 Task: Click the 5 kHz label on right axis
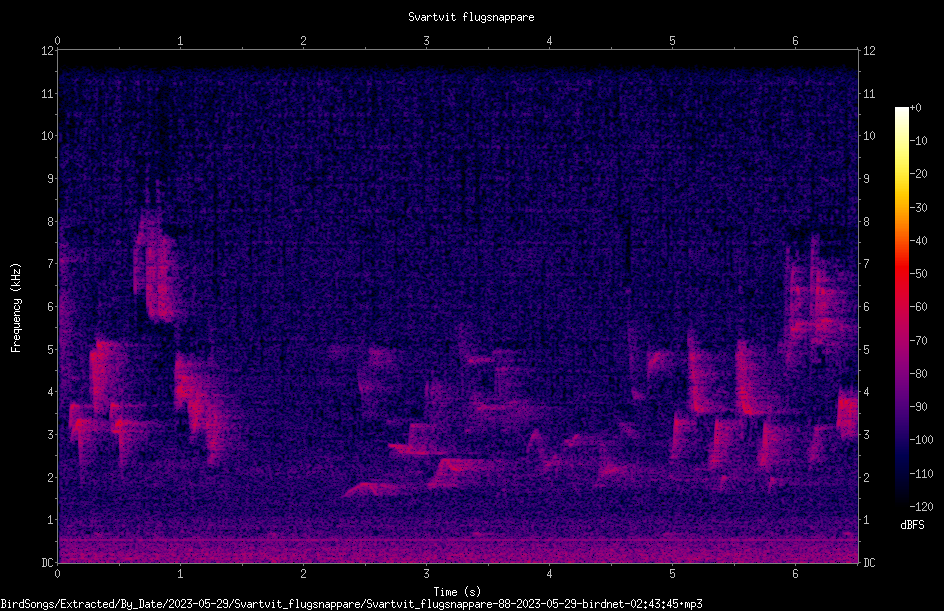coord(866,349)
